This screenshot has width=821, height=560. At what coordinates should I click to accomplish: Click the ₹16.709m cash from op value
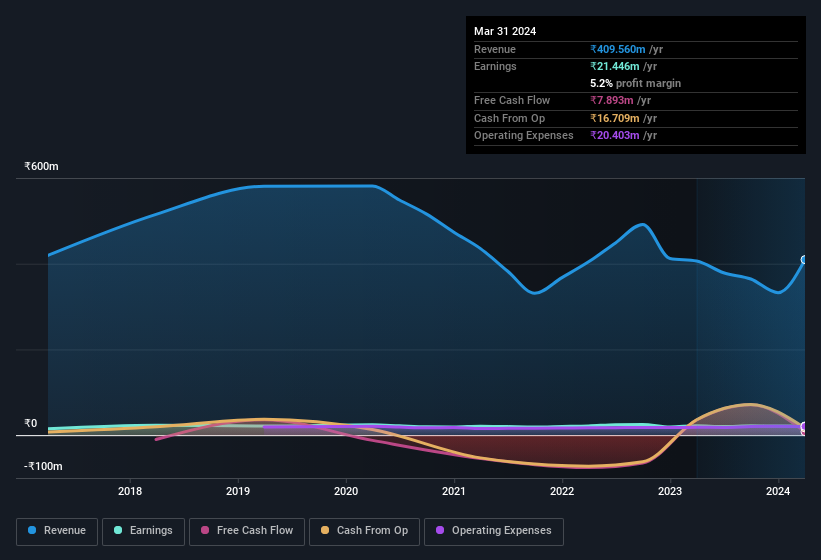tap(615, 118)
